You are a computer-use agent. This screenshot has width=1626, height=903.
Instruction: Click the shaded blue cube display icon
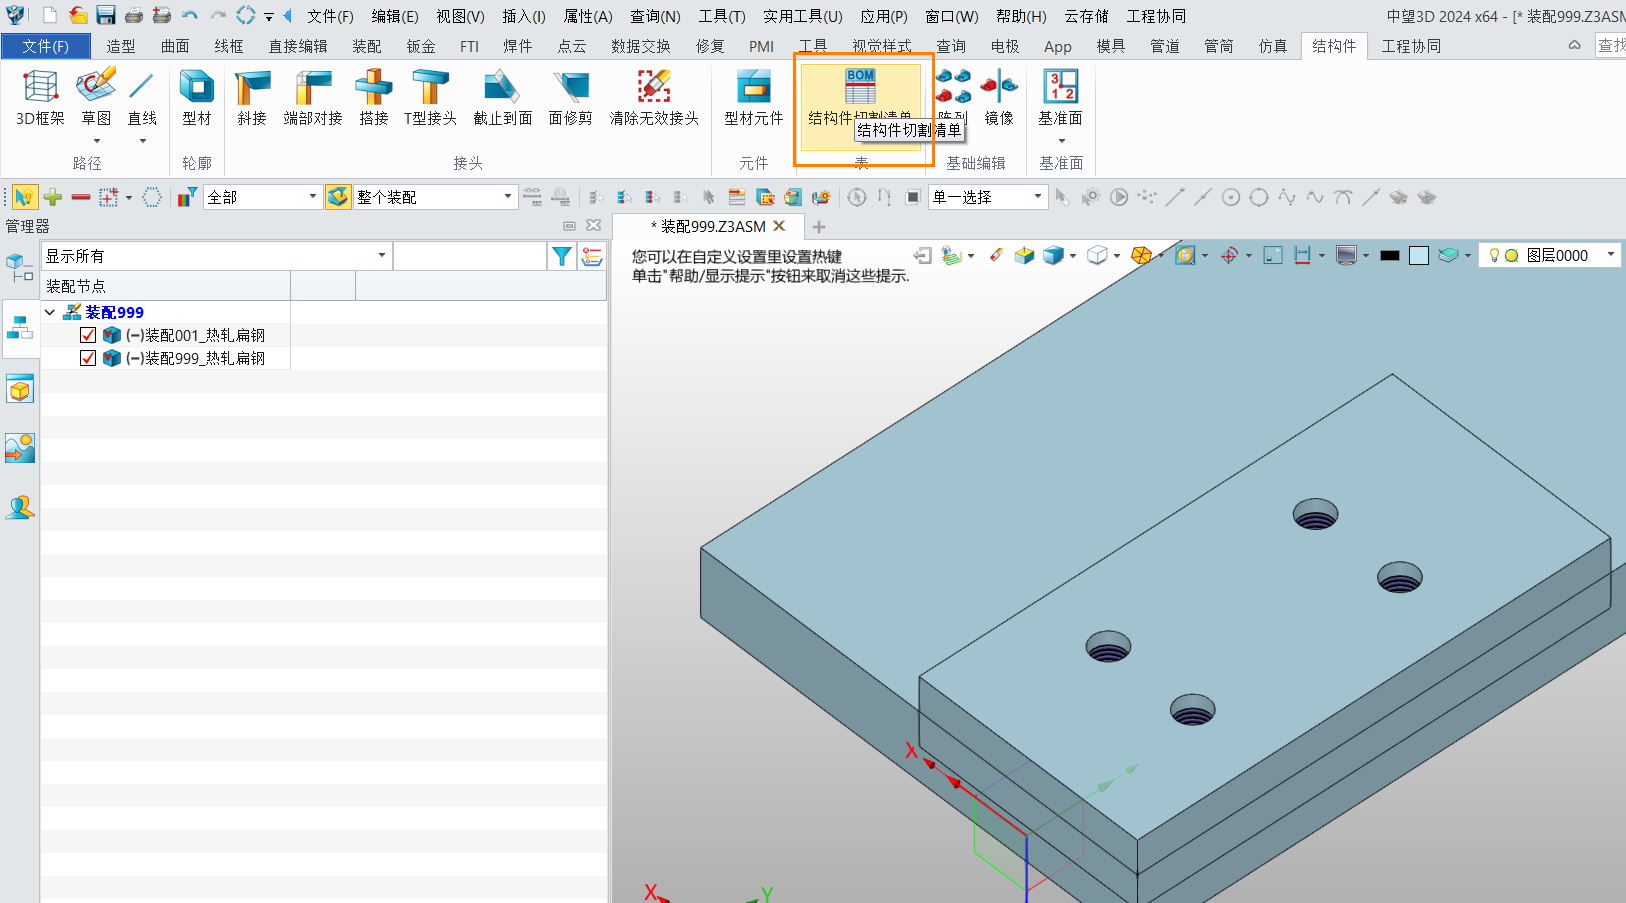[1053, 255]
